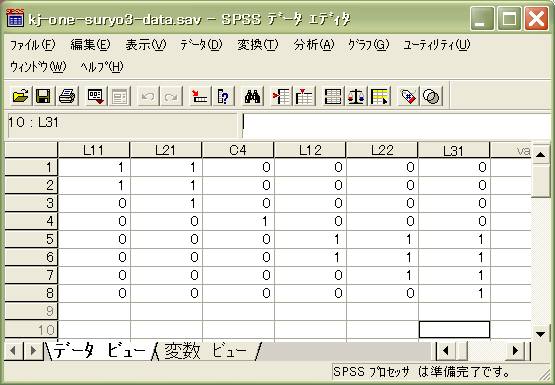Screen dimensions: 555x385
Task: Click the tab scroll left arrow
Action: (13, 351)
